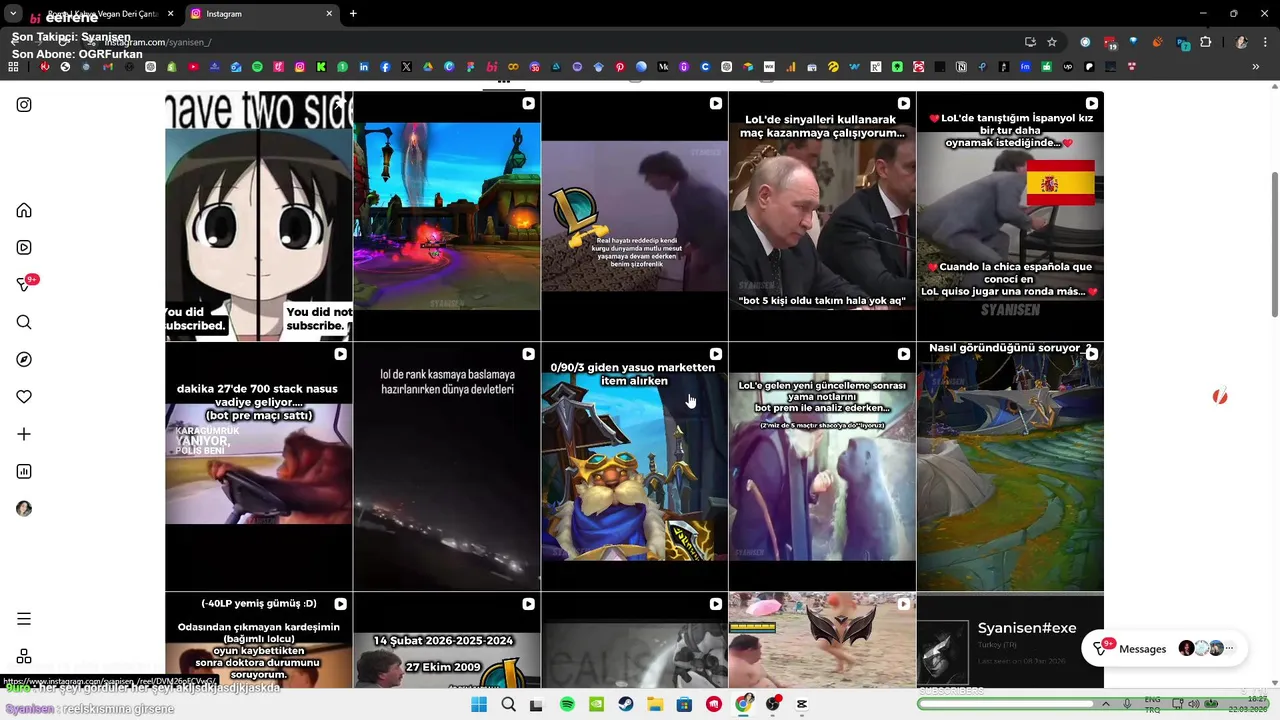The image size is (1280, 720).
Task: Open Reels from the left sidebar
Action: [x=24, y=247]
